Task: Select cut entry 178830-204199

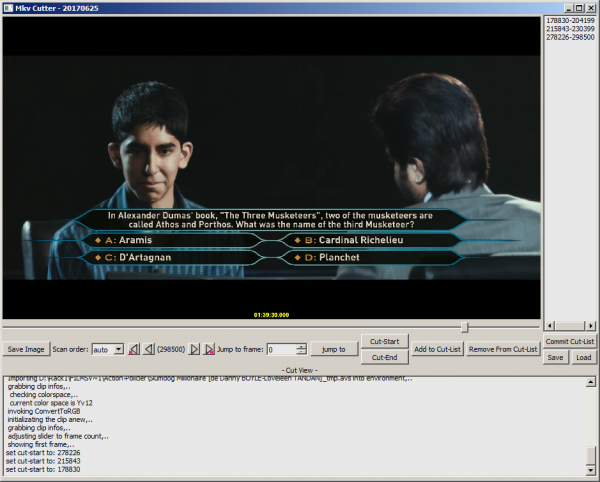Action: pyautogui.click(x=570, y=21)
